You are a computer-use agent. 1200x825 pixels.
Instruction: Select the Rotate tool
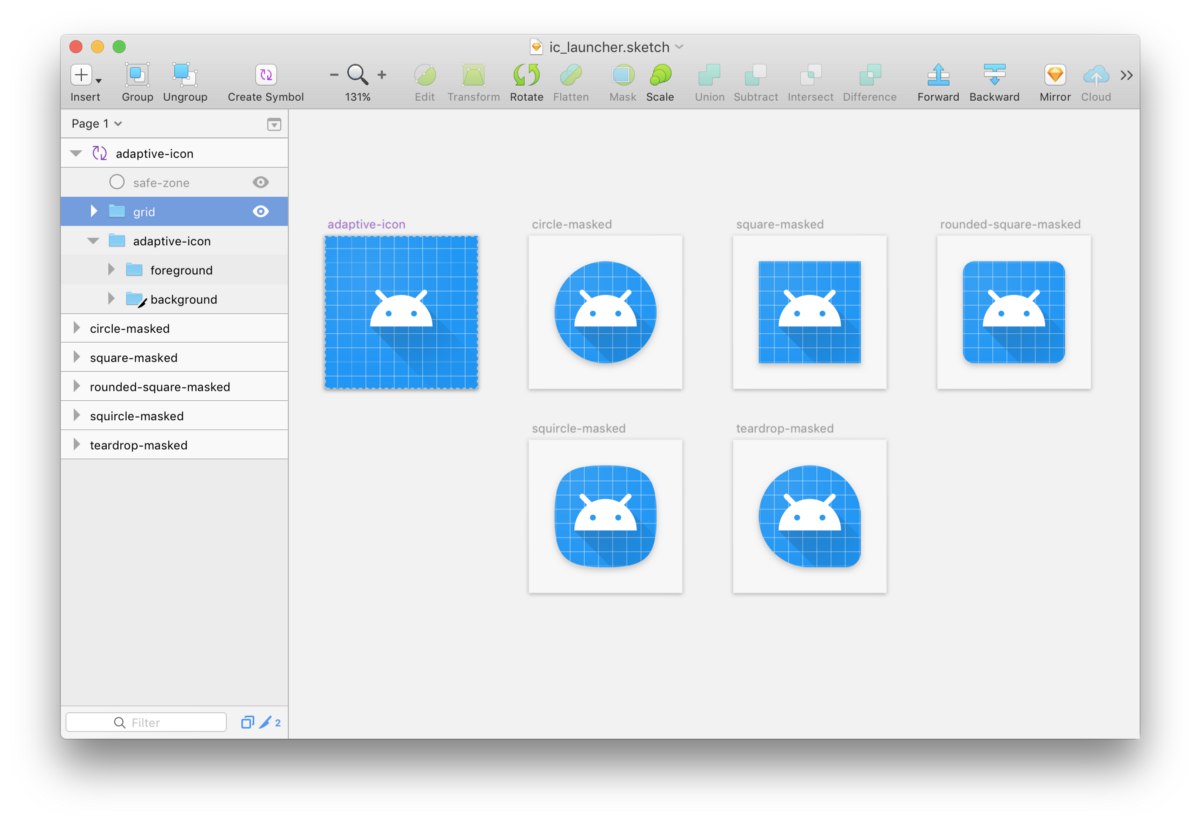tap(526, 75)
